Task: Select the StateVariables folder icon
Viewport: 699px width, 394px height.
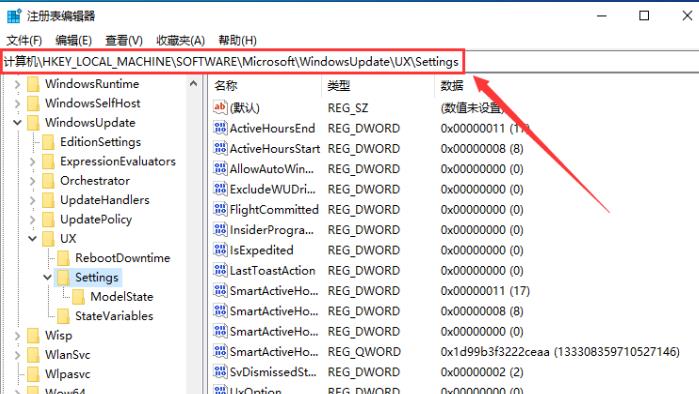Action: (63, 316)
